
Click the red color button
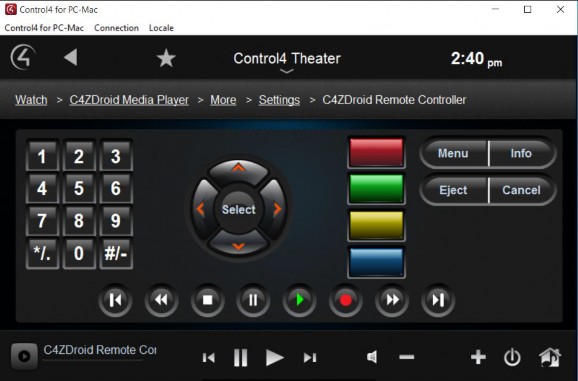point(376,153)
